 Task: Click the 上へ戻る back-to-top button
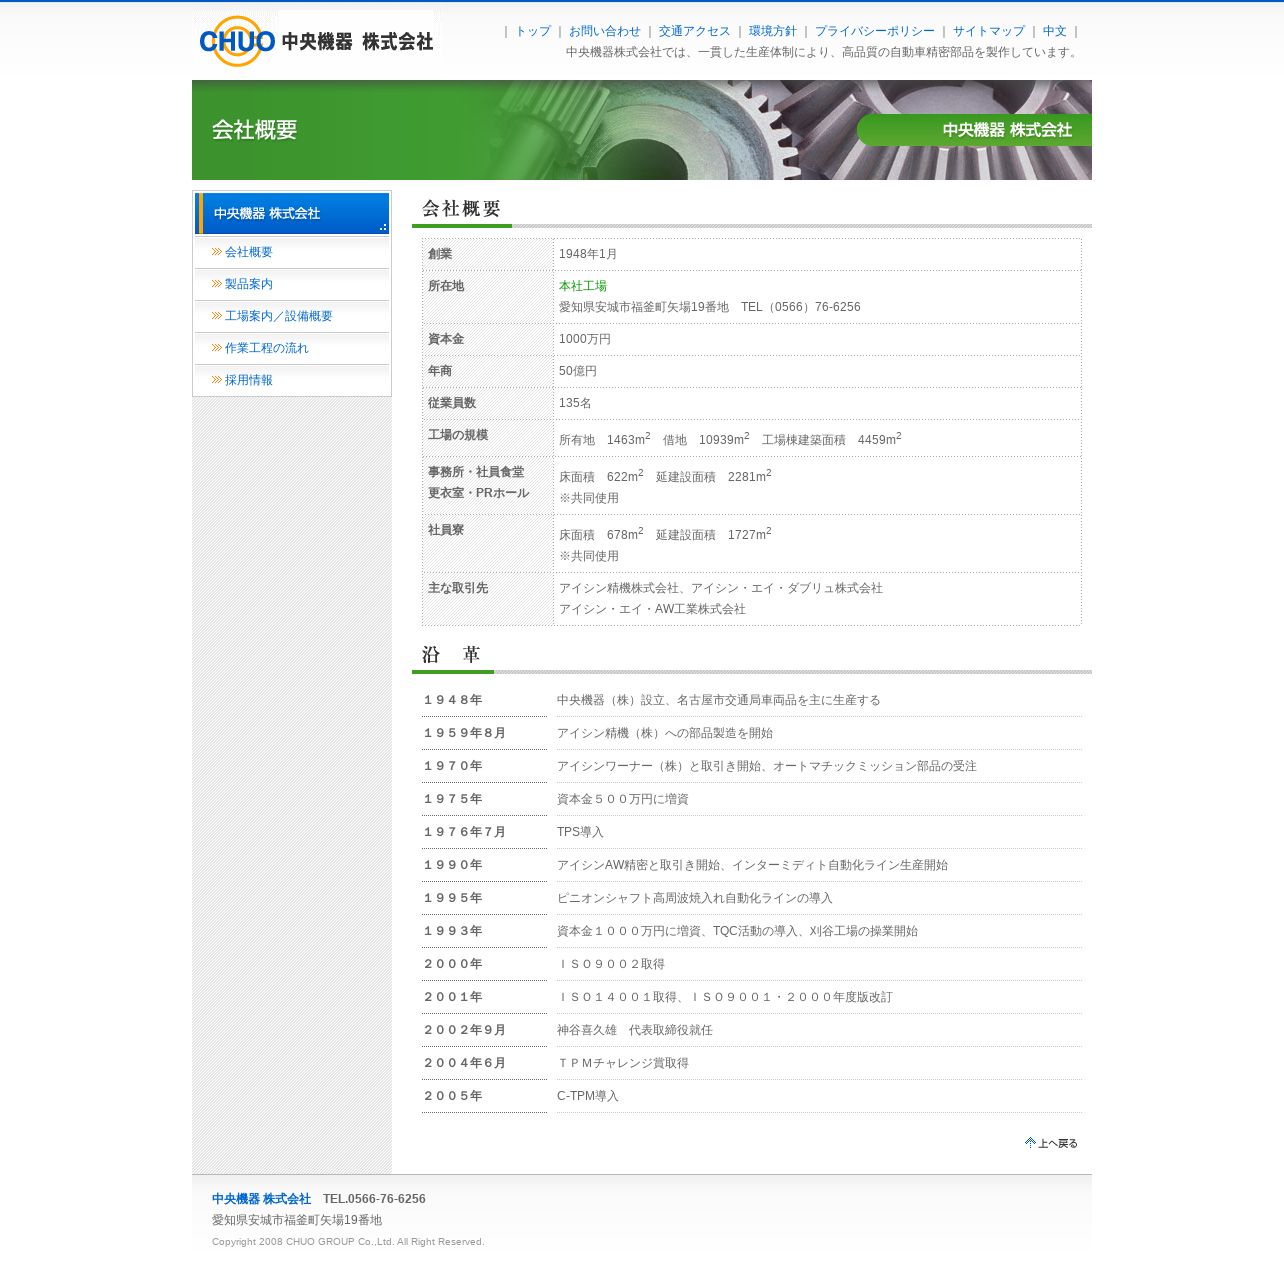point(1051,1143)
